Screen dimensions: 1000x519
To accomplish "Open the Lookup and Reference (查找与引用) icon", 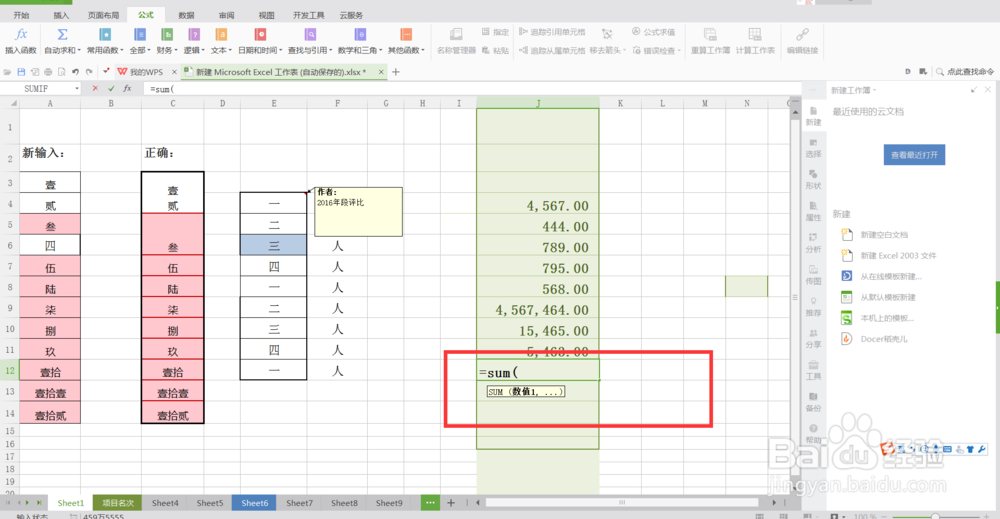I will coord(310,34).
